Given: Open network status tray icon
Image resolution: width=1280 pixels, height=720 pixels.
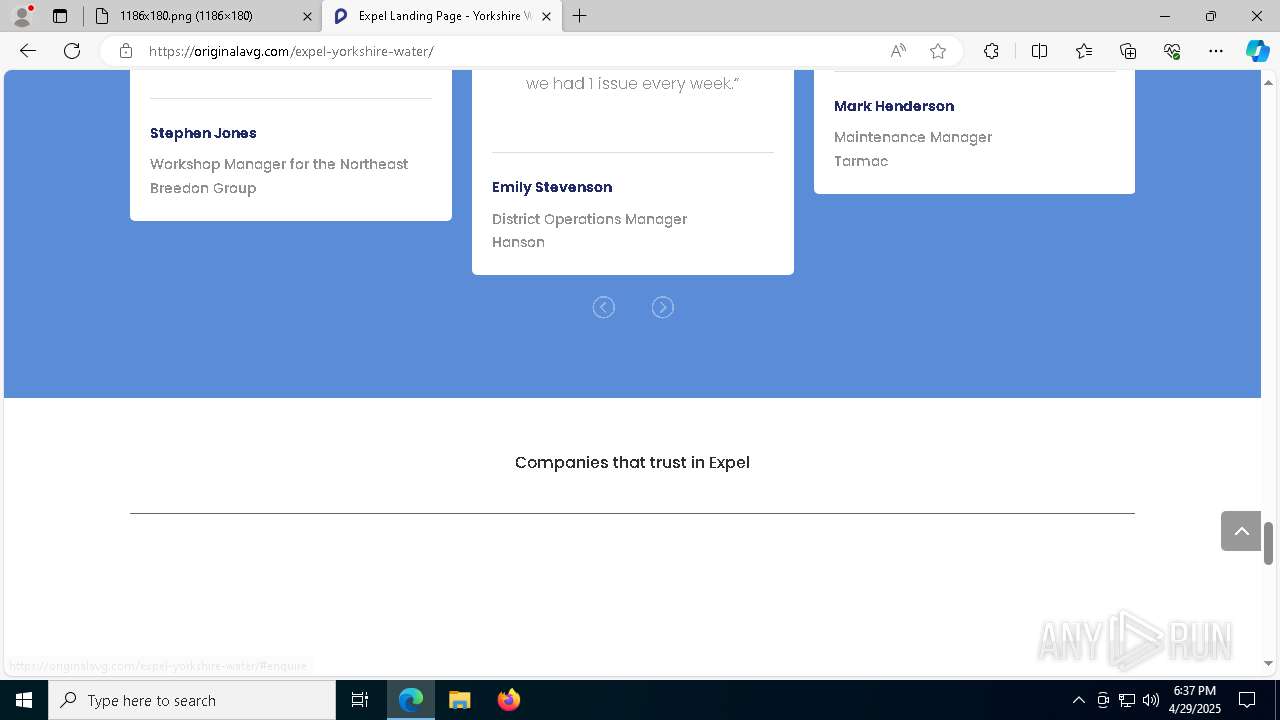Looking at the screenshot, I should pos(1127,700).
